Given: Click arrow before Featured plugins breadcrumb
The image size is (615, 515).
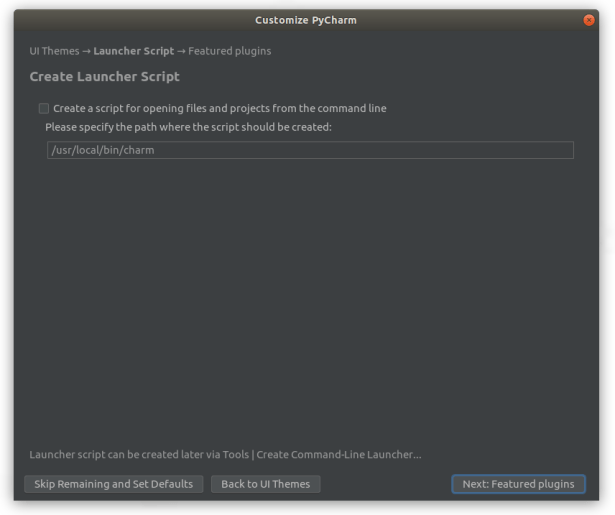Looking at the screenshot, I should (181, 51).
